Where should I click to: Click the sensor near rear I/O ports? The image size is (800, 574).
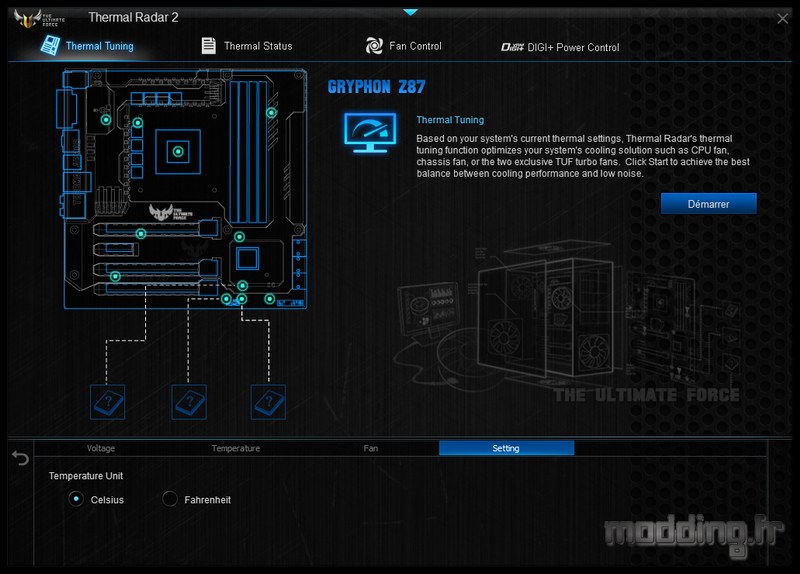[x=106, y=120]
